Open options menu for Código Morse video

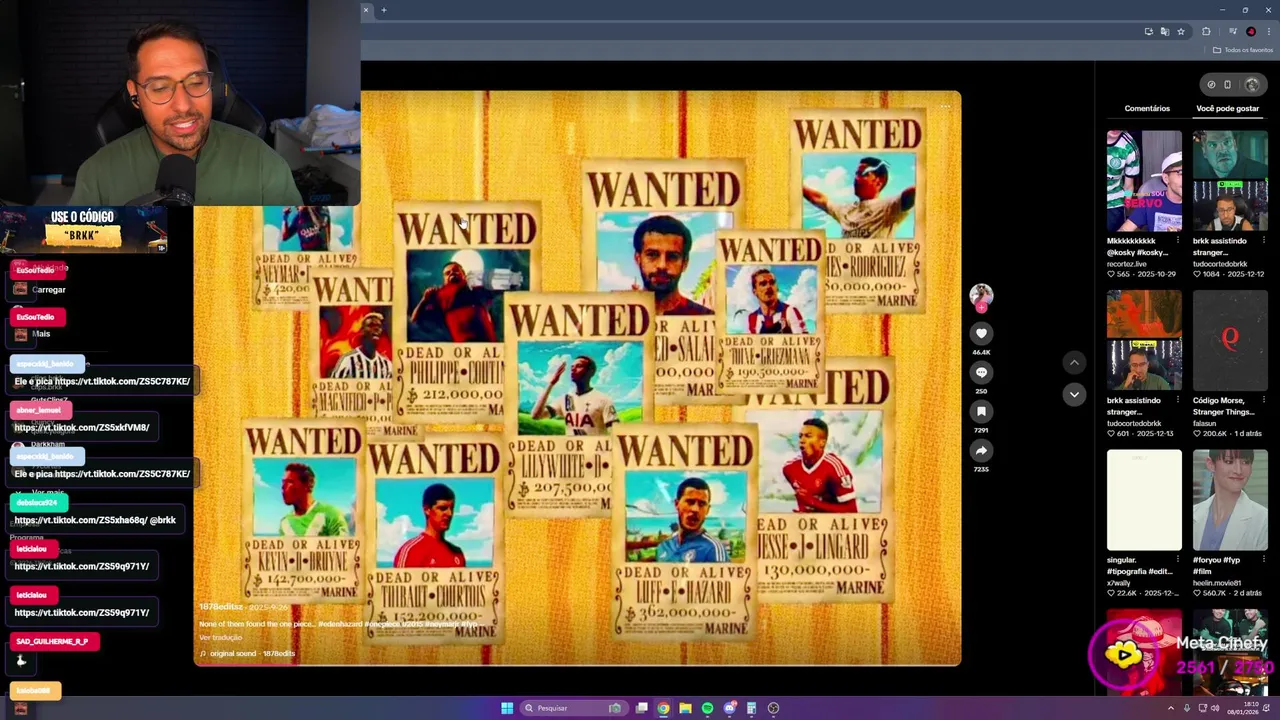click(1263, 400)
